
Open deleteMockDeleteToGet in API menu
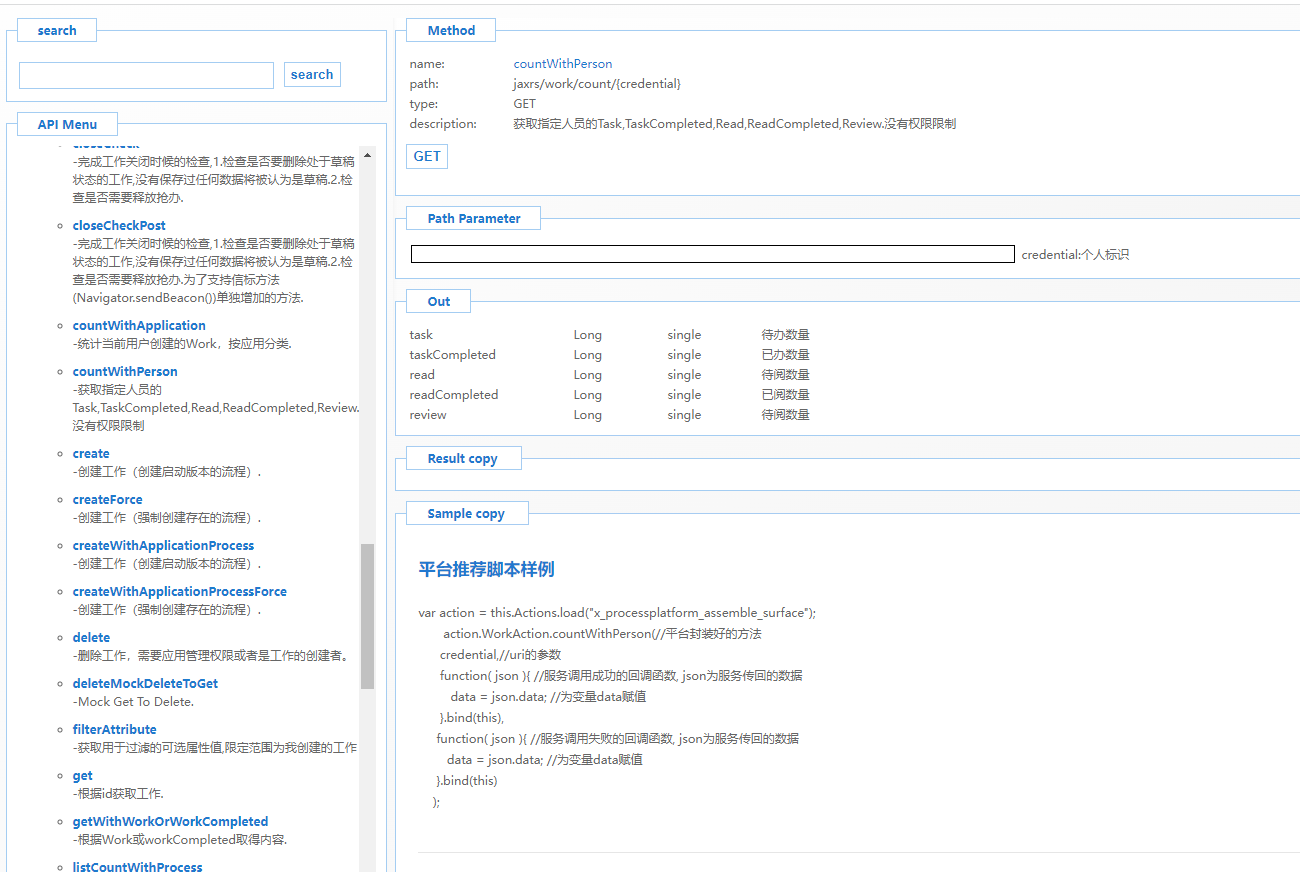(145, 683)
